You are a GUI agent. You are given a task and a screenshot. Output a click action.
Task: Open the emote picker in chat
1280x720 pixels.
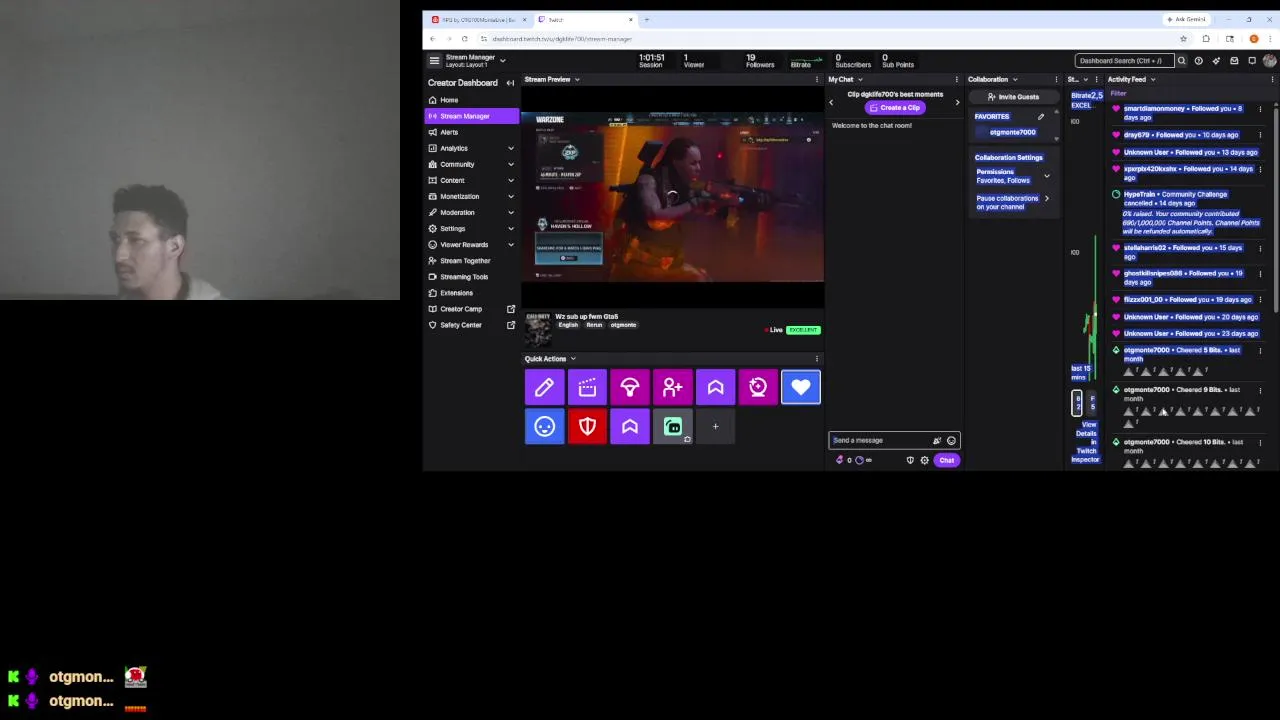click(951, 441)
